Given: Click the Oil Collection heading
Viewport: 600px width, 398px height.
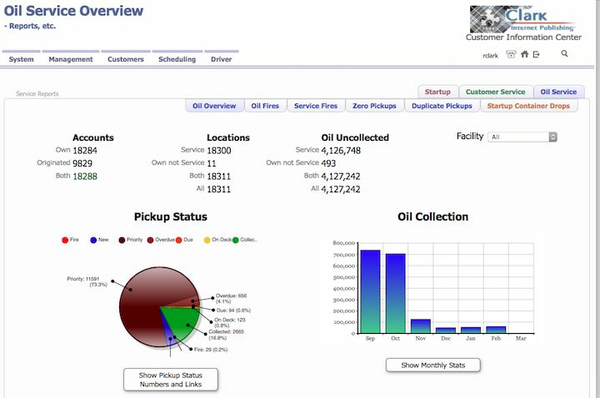Looking at the screenshot, I should [x=433, y=217].
